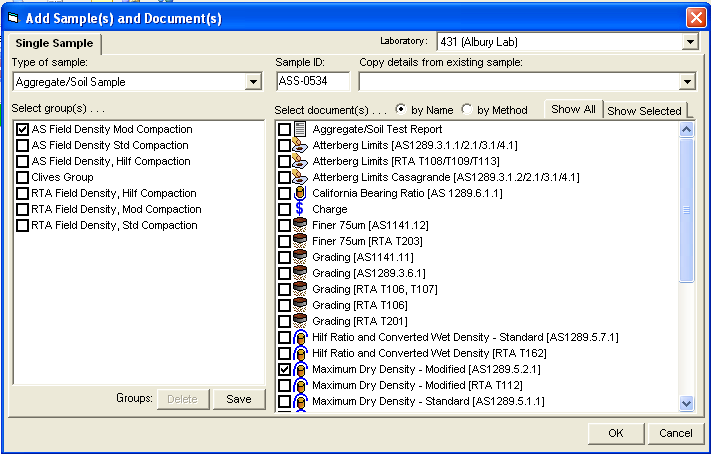Open the Laboratory dropdown

[688, 42]
